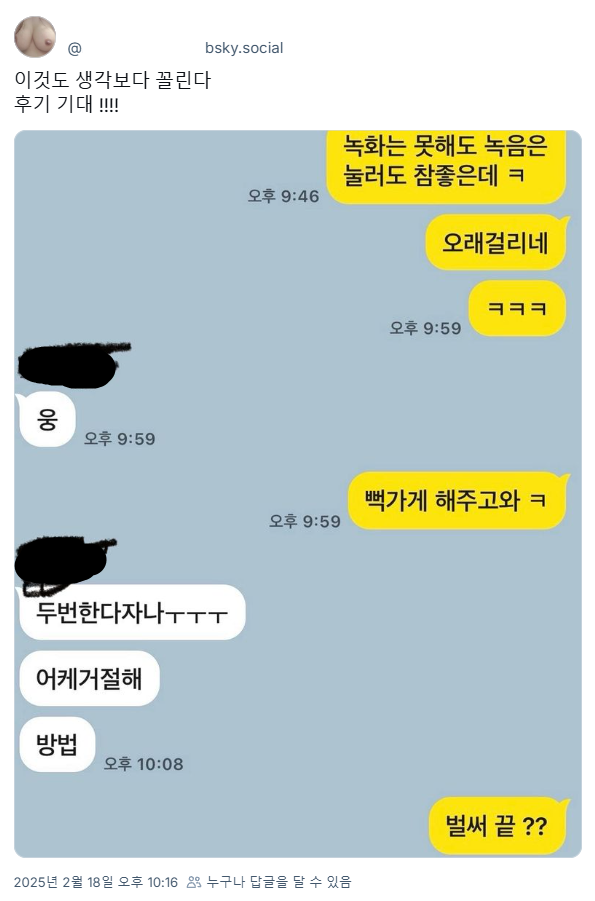Click the white '두번한다자나ㅜㅜㅜ' bubble
Screen dimensions: 595x901
[x=132, y=613]
